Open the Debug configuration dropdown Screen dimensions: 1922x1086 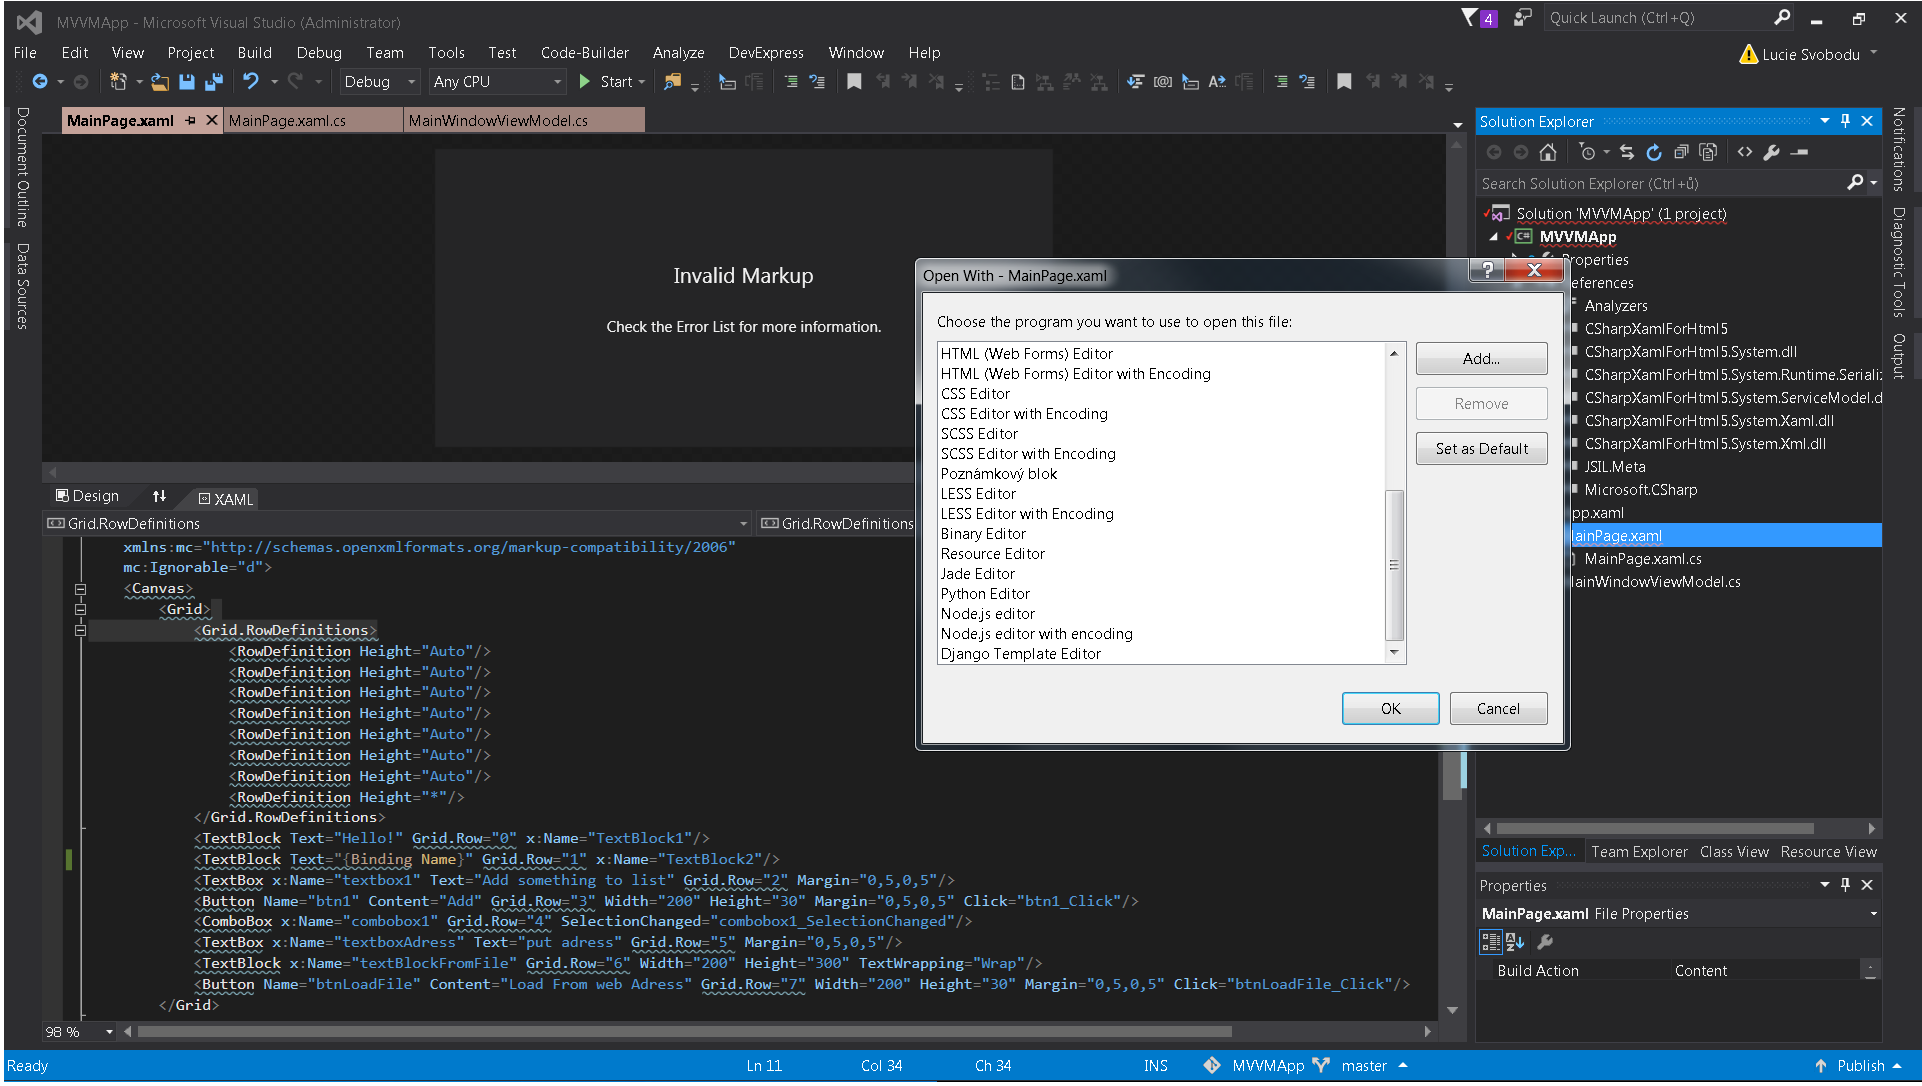379,82
